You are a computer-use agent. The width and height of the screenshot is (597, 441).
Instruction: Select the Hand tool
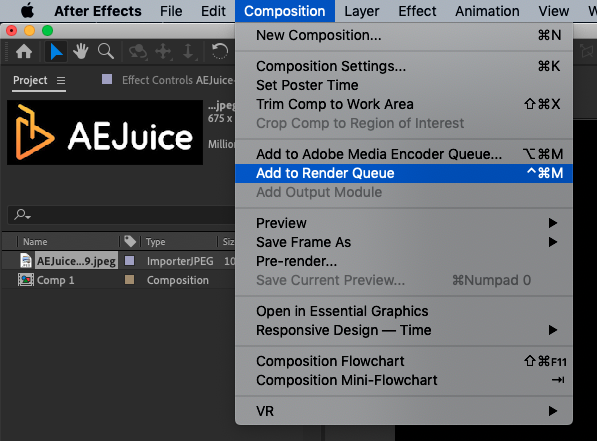coord(81,51)
